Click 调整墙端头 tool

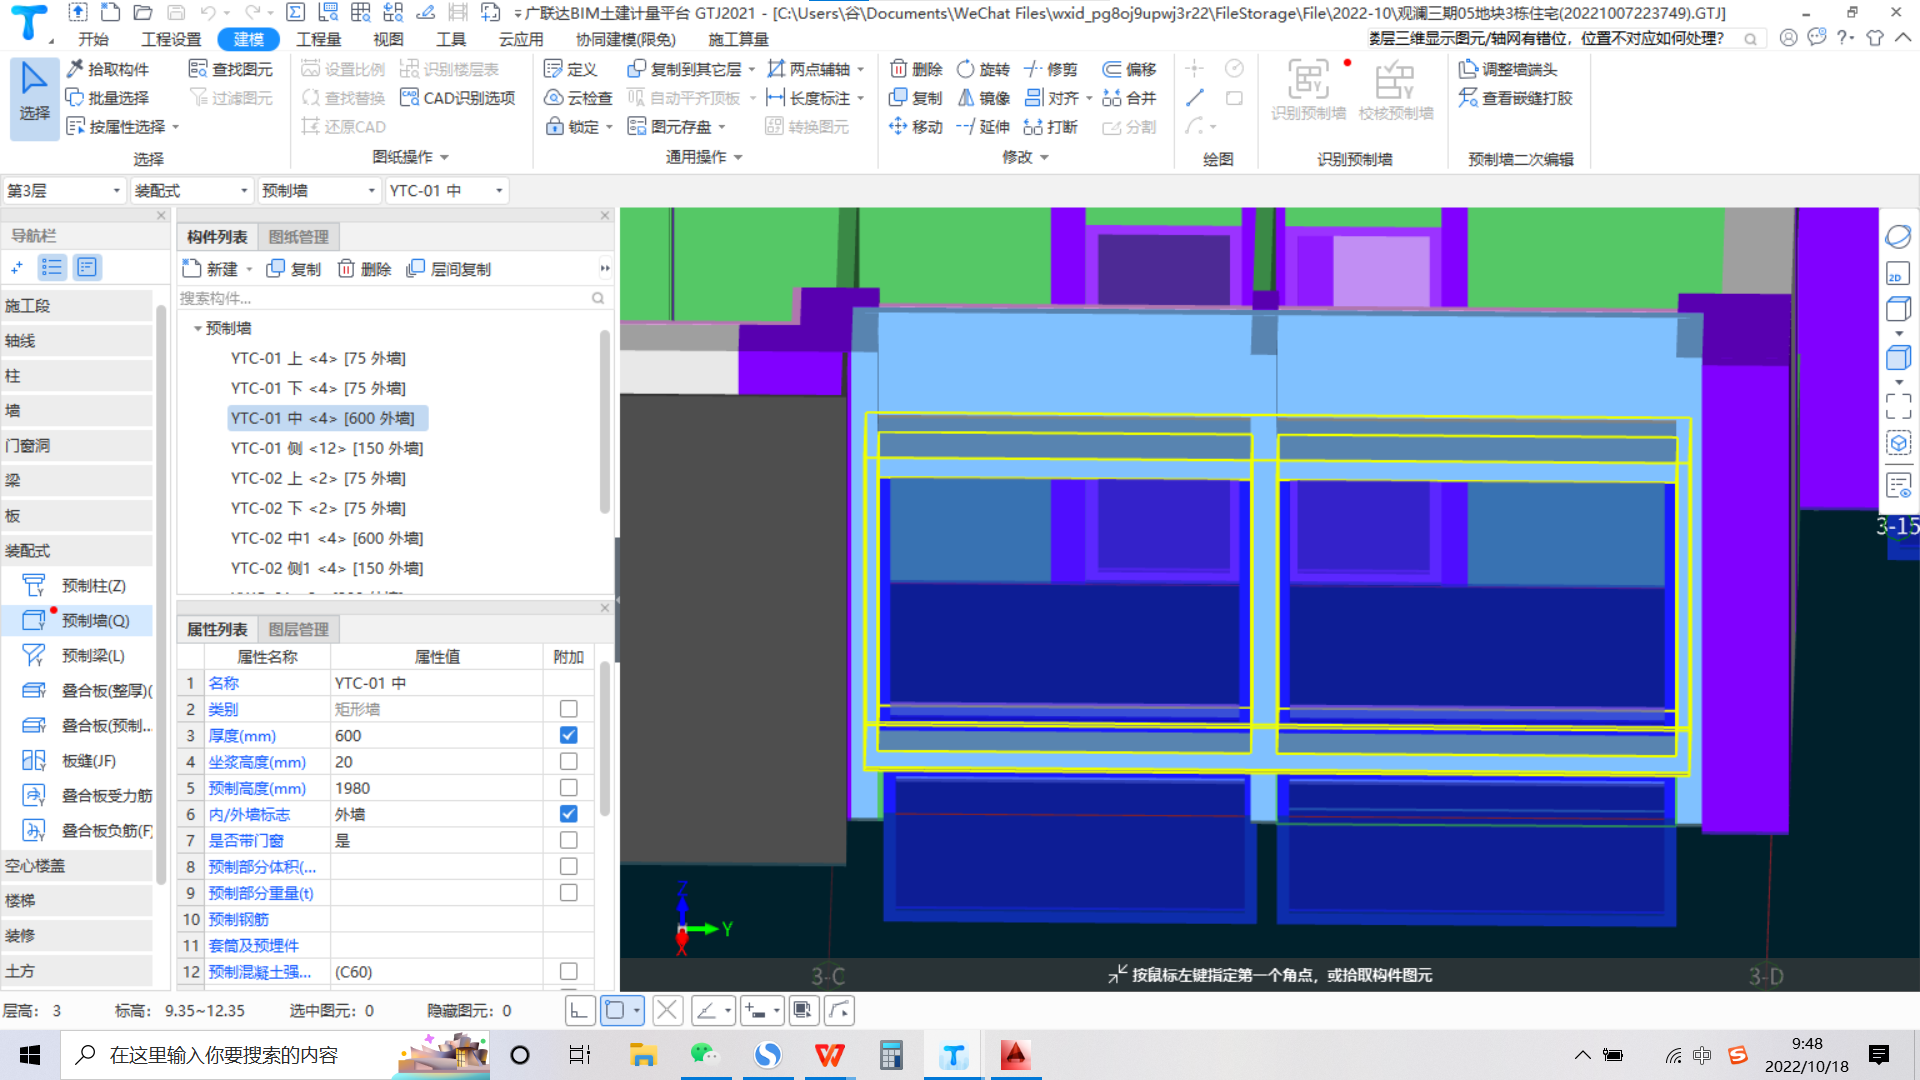[1508, 69]
